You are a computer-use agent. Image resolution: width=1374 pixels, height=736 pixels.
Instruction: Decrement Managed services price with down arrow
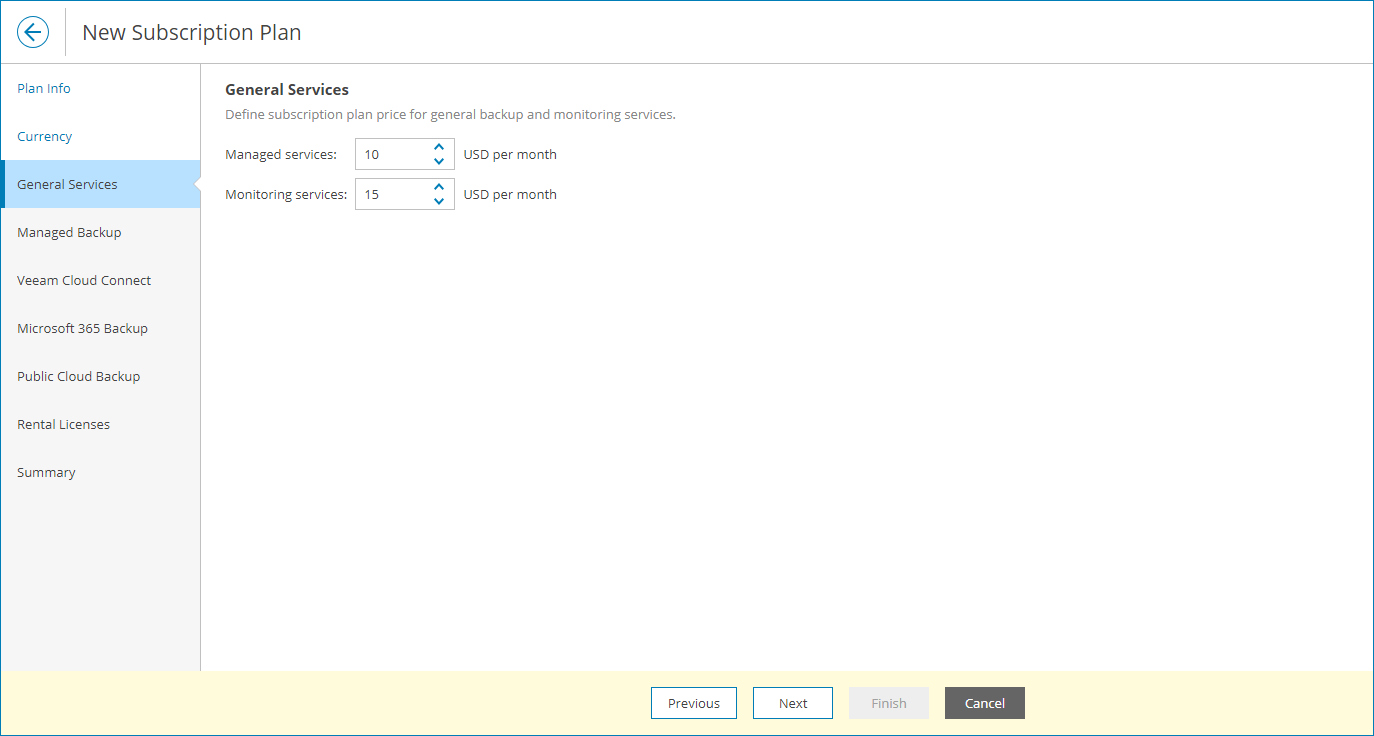(438, 160)
